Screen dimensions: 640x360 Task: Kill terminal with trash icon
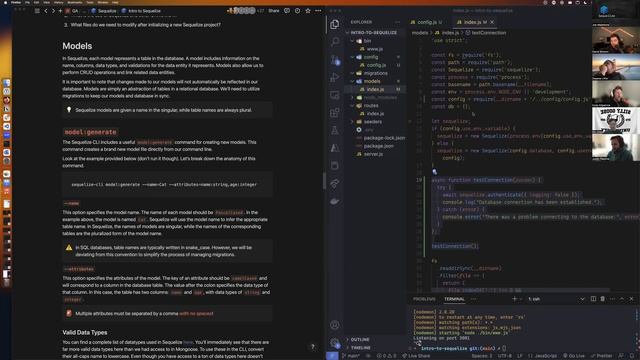(602, 299)
